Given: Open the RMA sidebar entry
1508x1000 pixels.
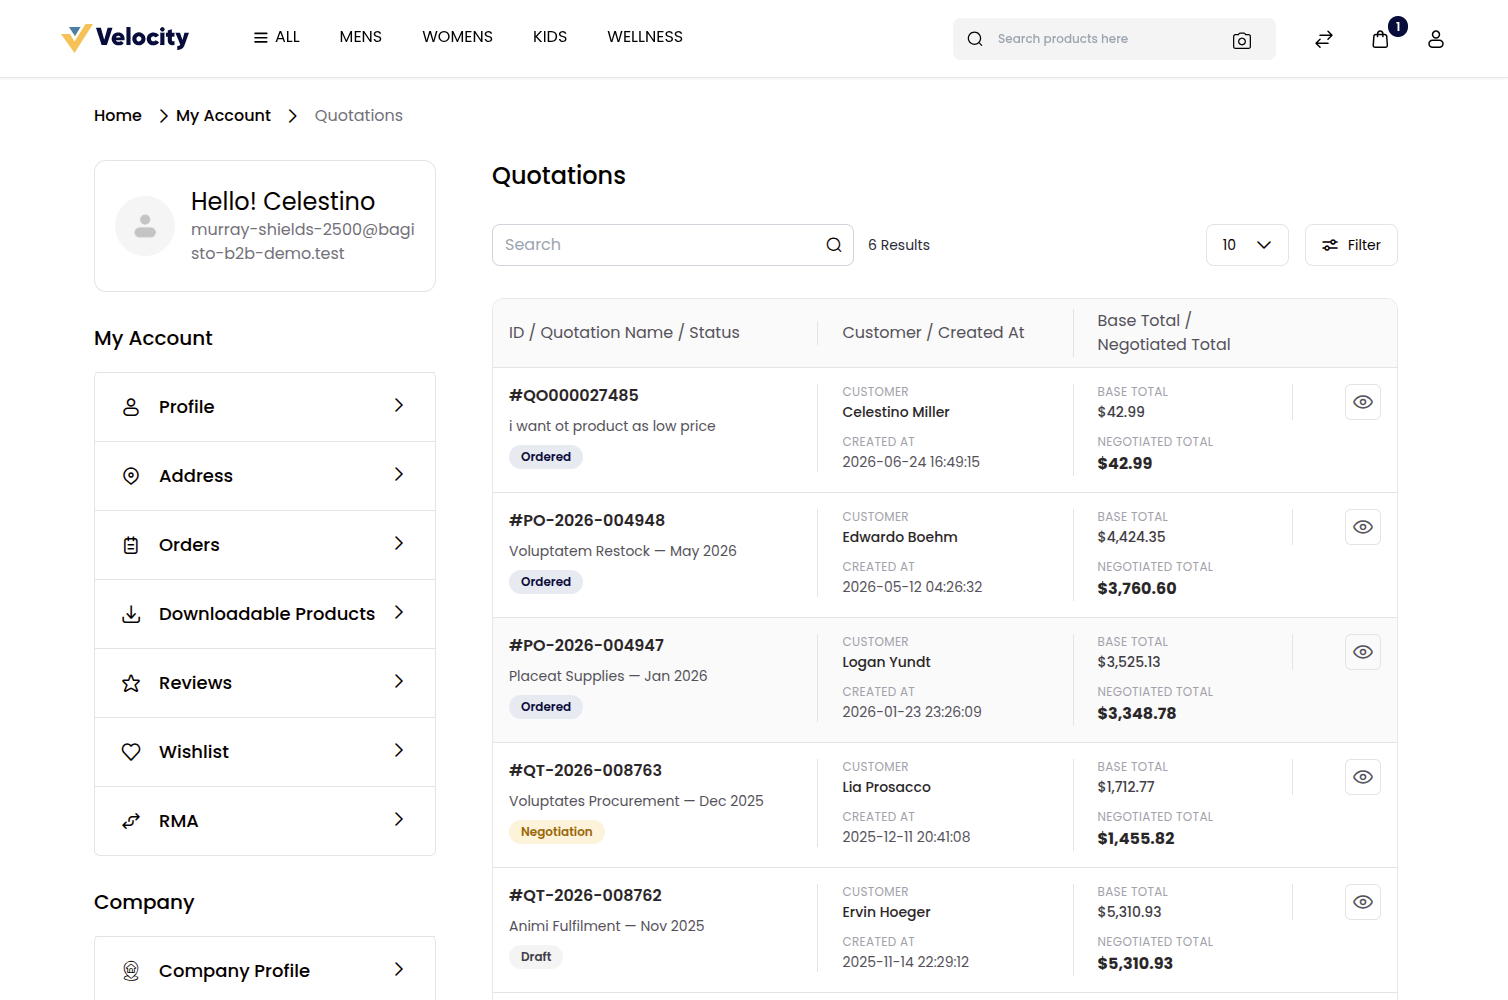Looking at the screenshot, I should (265, 821).
